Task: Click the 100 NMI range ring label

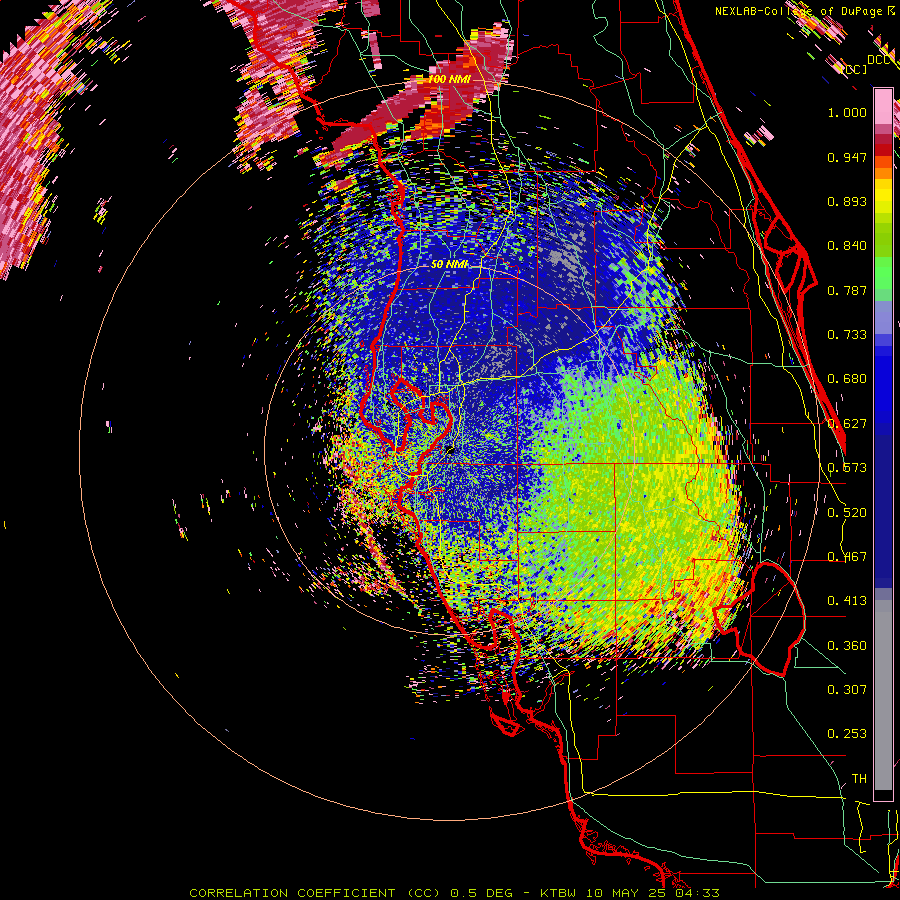Action: (449, 79)
